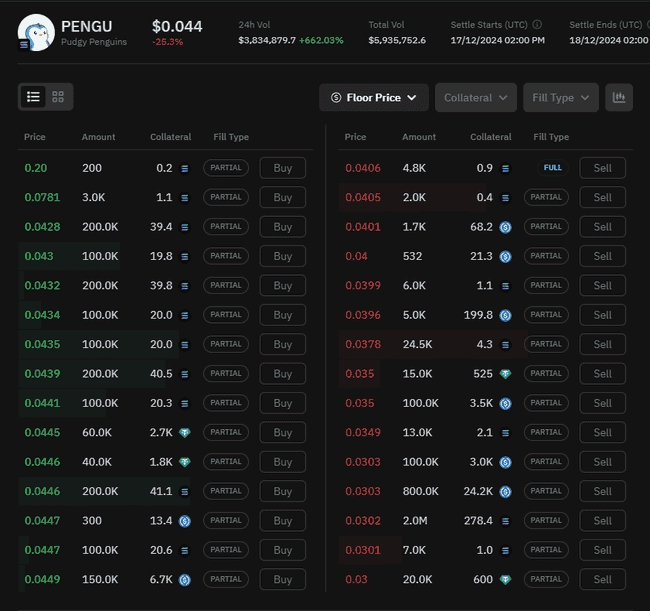The height and width of the screenshot is (611, 650).
Task: Open the chart view icon button
Action: 619,97
